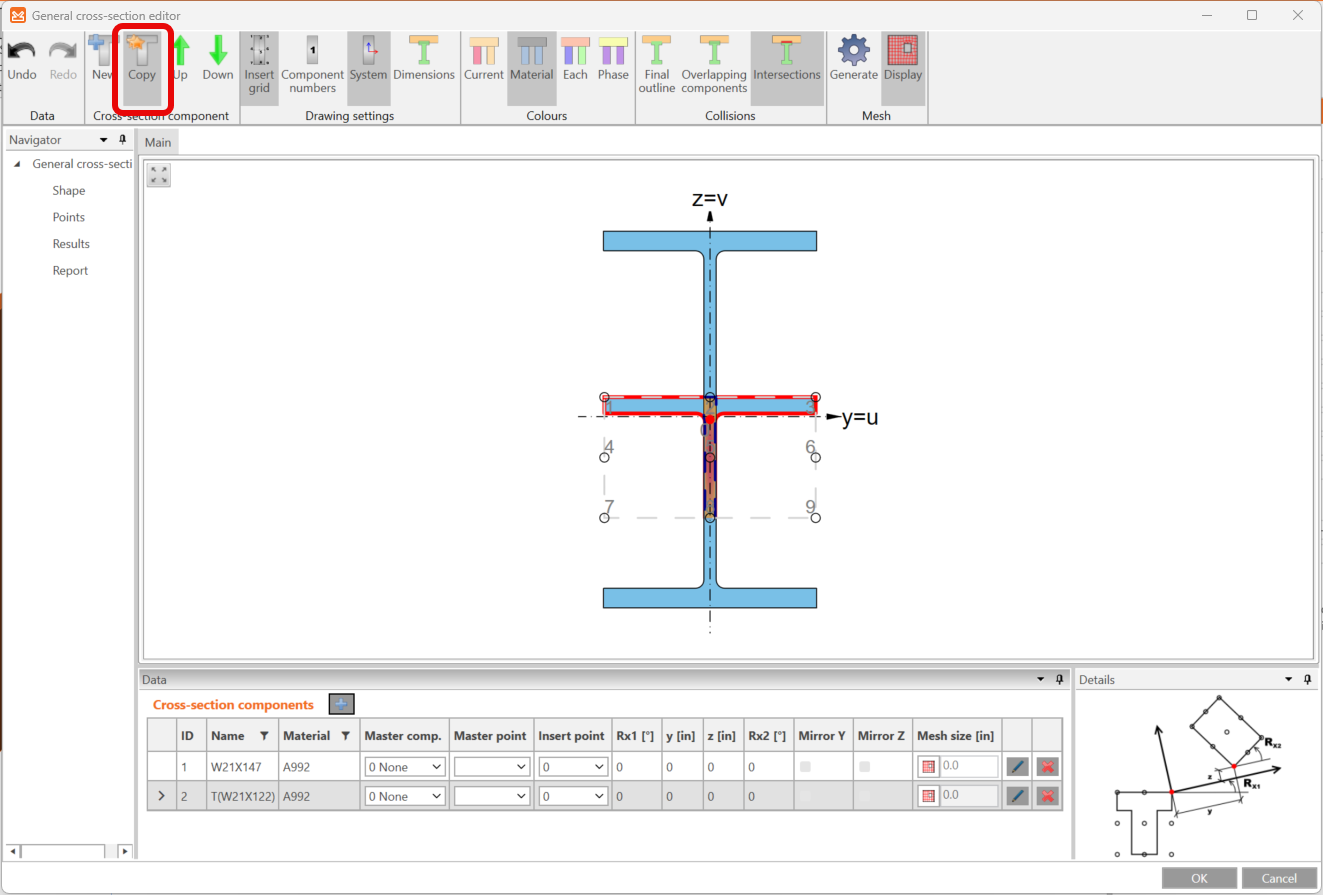Open Master point dropdown for W21X147
Image resolution: width=1323 pixels, height=895 pixels.
point(491,767)
